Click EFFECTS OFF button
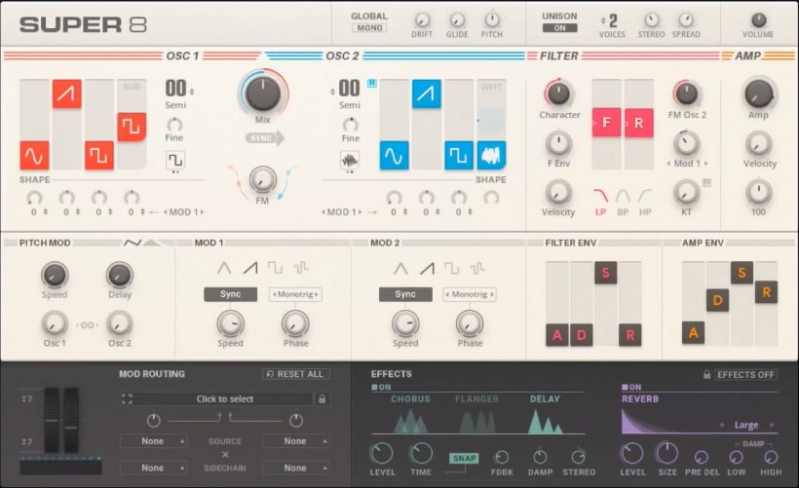This screenshot has height=488, width=799. click(x=746, y=375)
